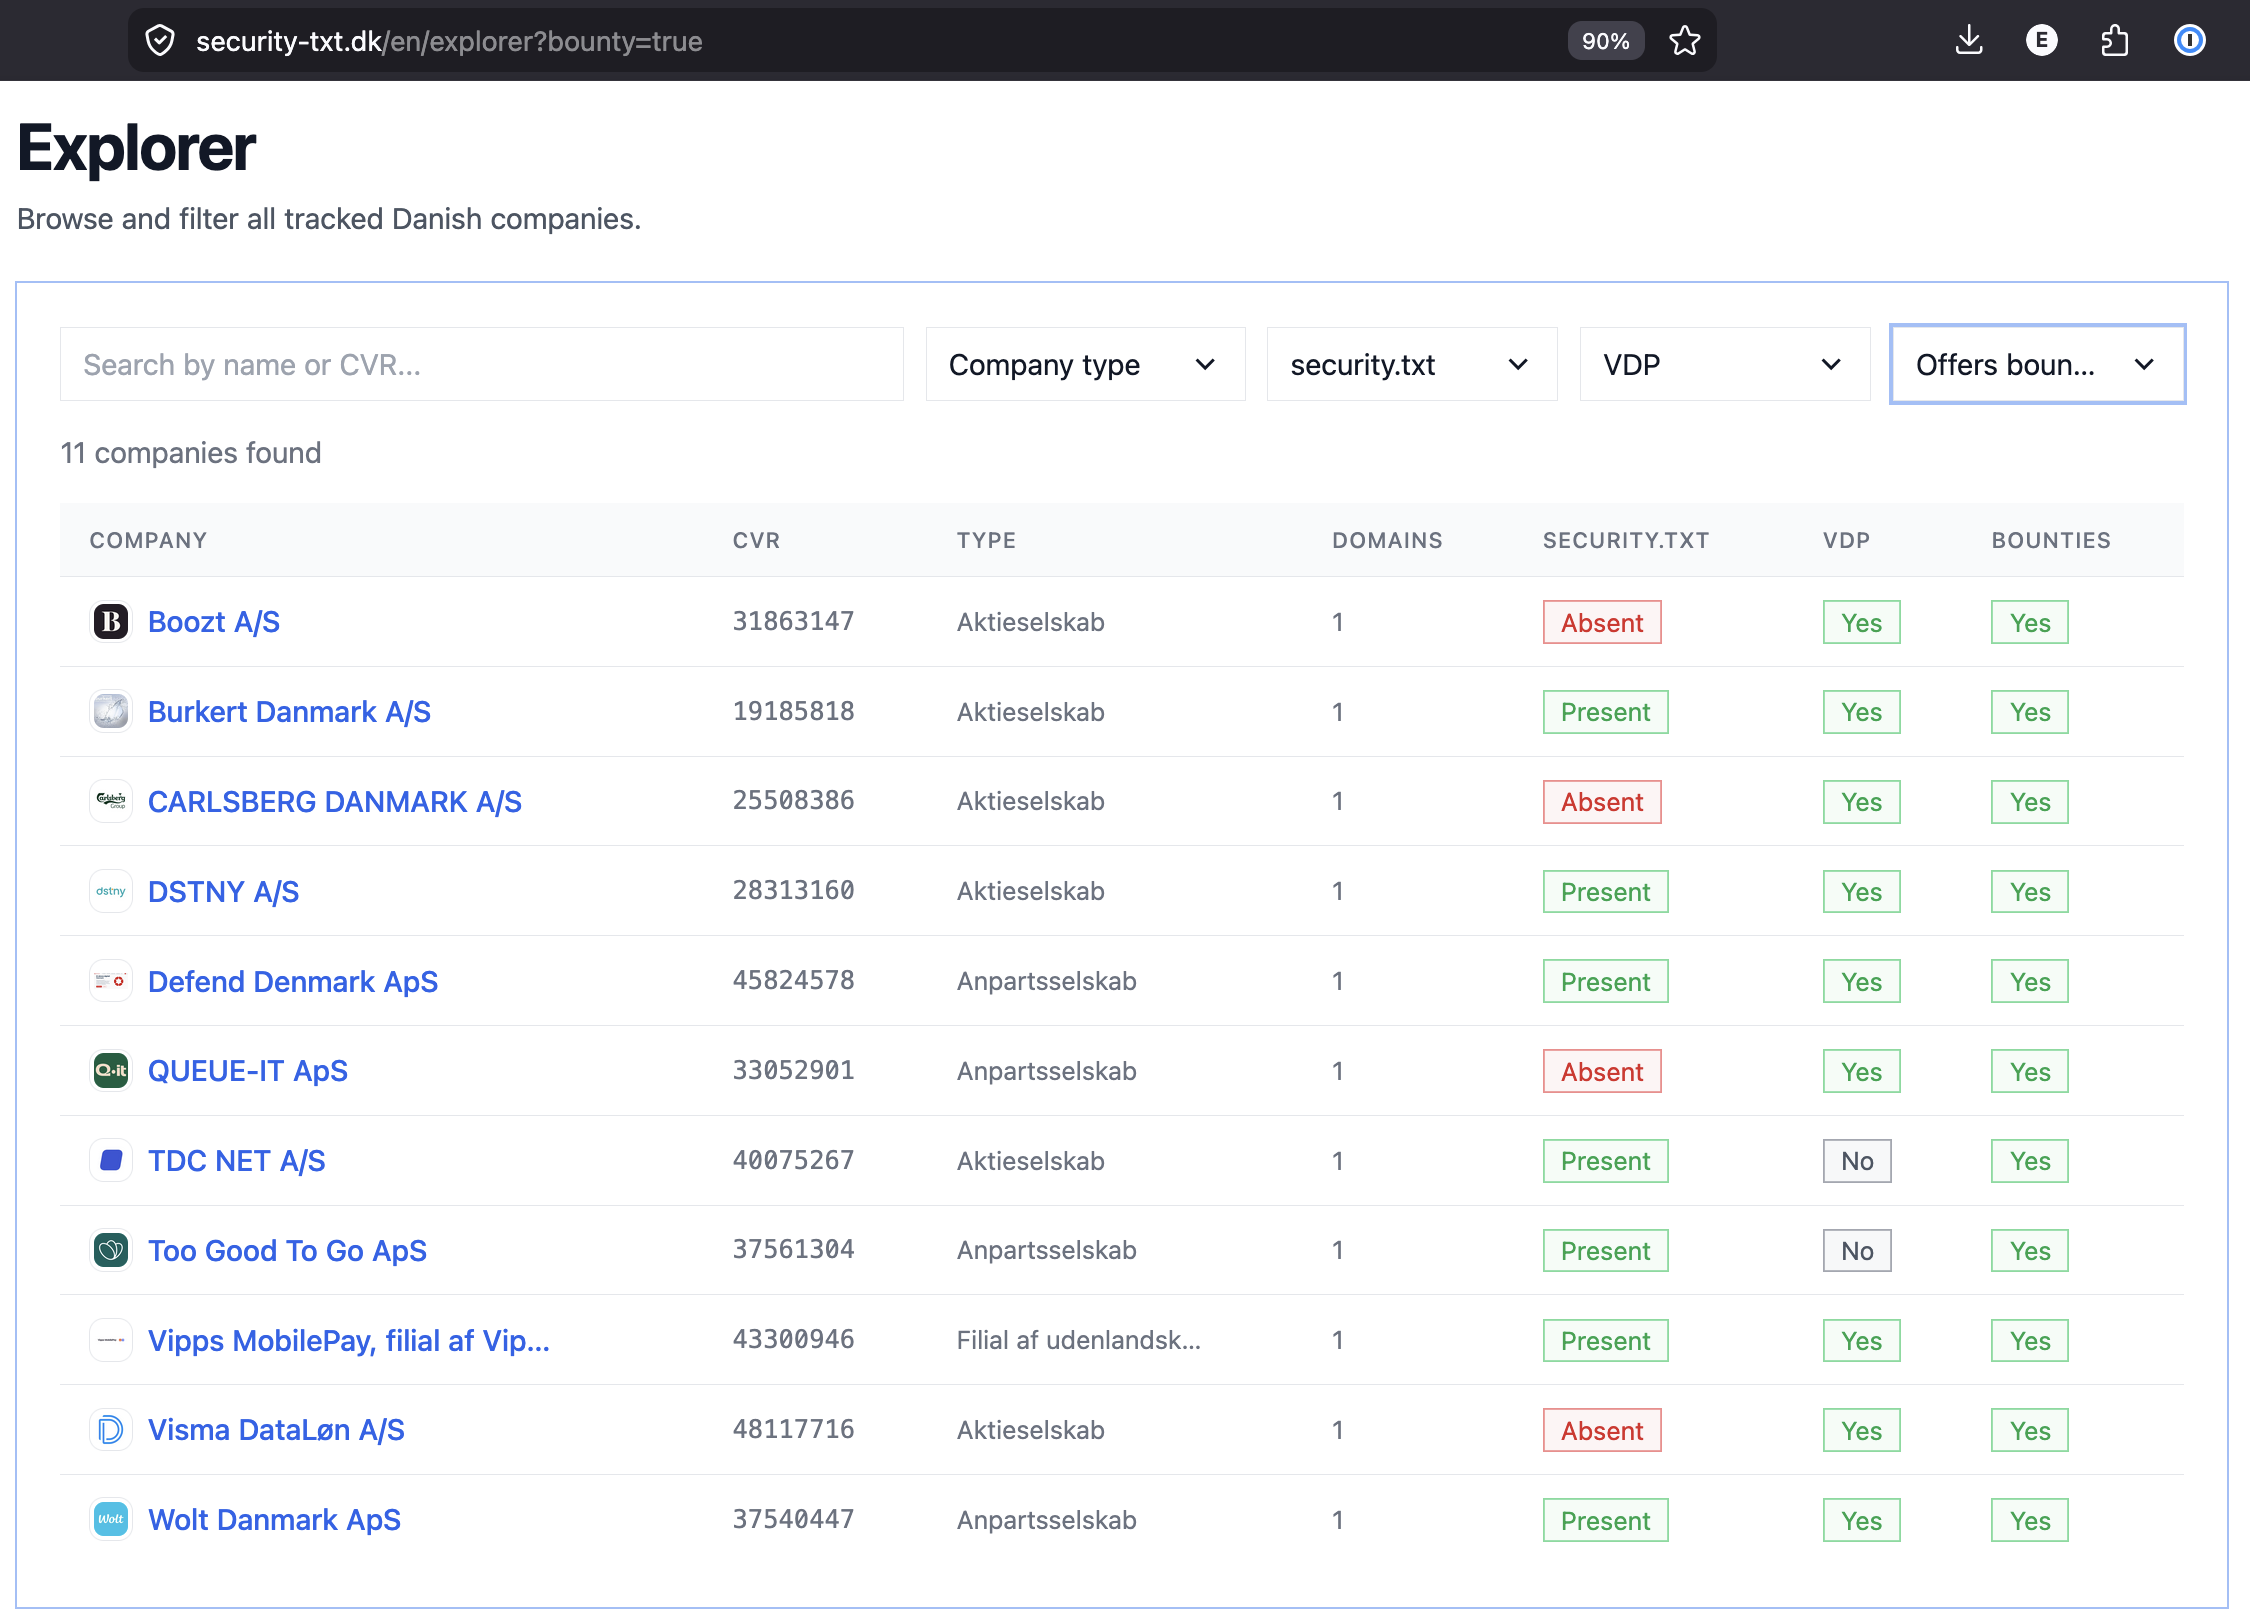Click the Carlsberg Danmark logo icon
Viewport: 2250px width, 1618px height.
pos(111,801)
